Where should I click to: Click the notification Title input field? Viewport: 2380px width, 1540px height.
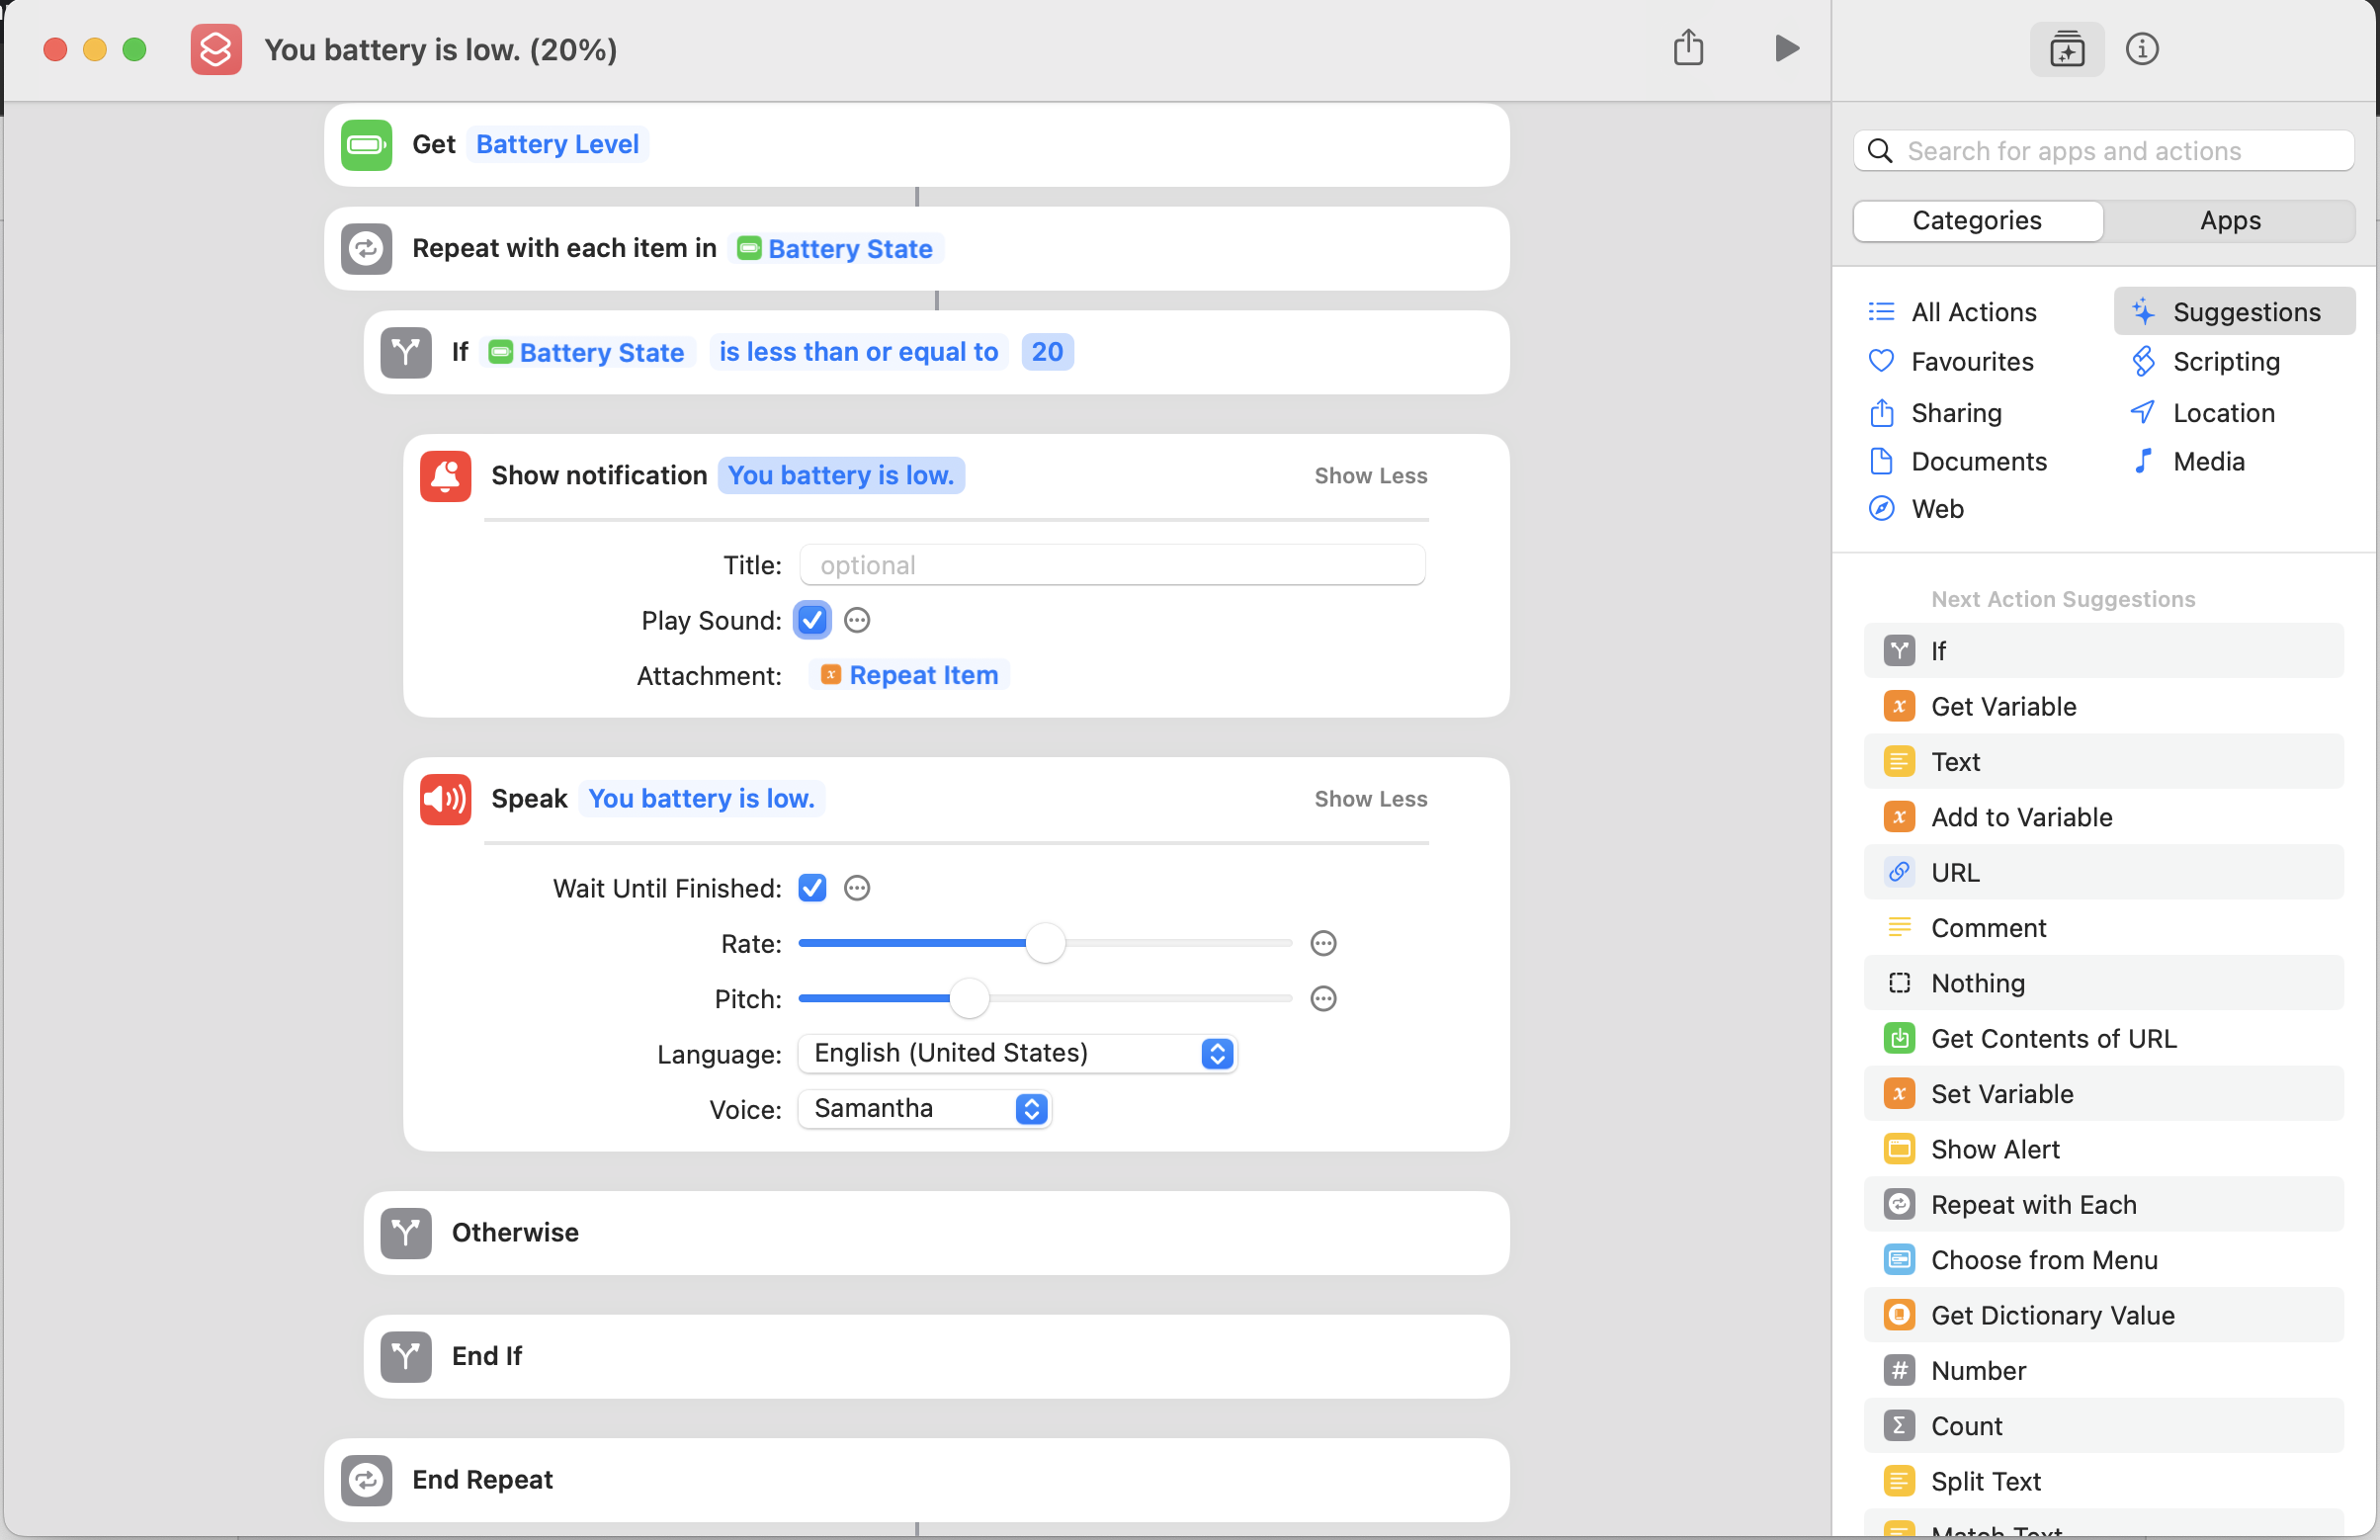click(x=1111, y=565)
